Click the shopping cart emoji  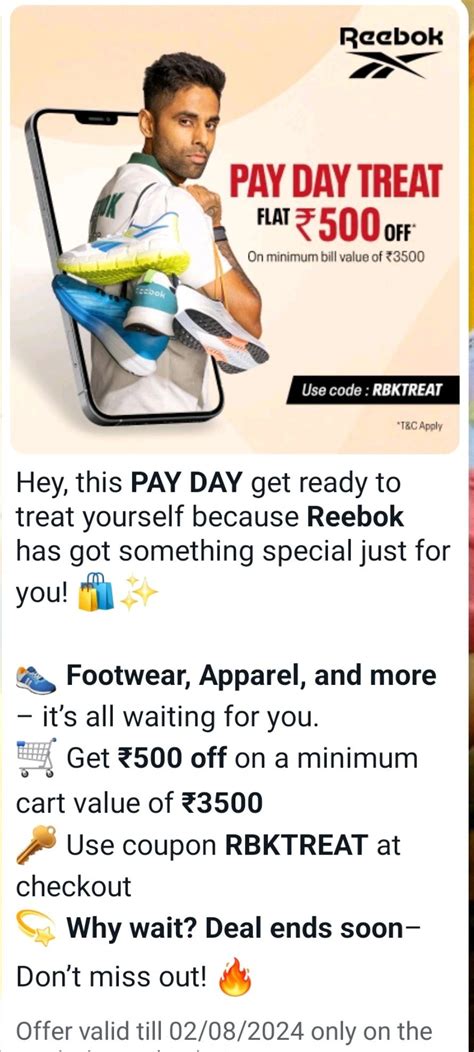(x=36, y=758)
